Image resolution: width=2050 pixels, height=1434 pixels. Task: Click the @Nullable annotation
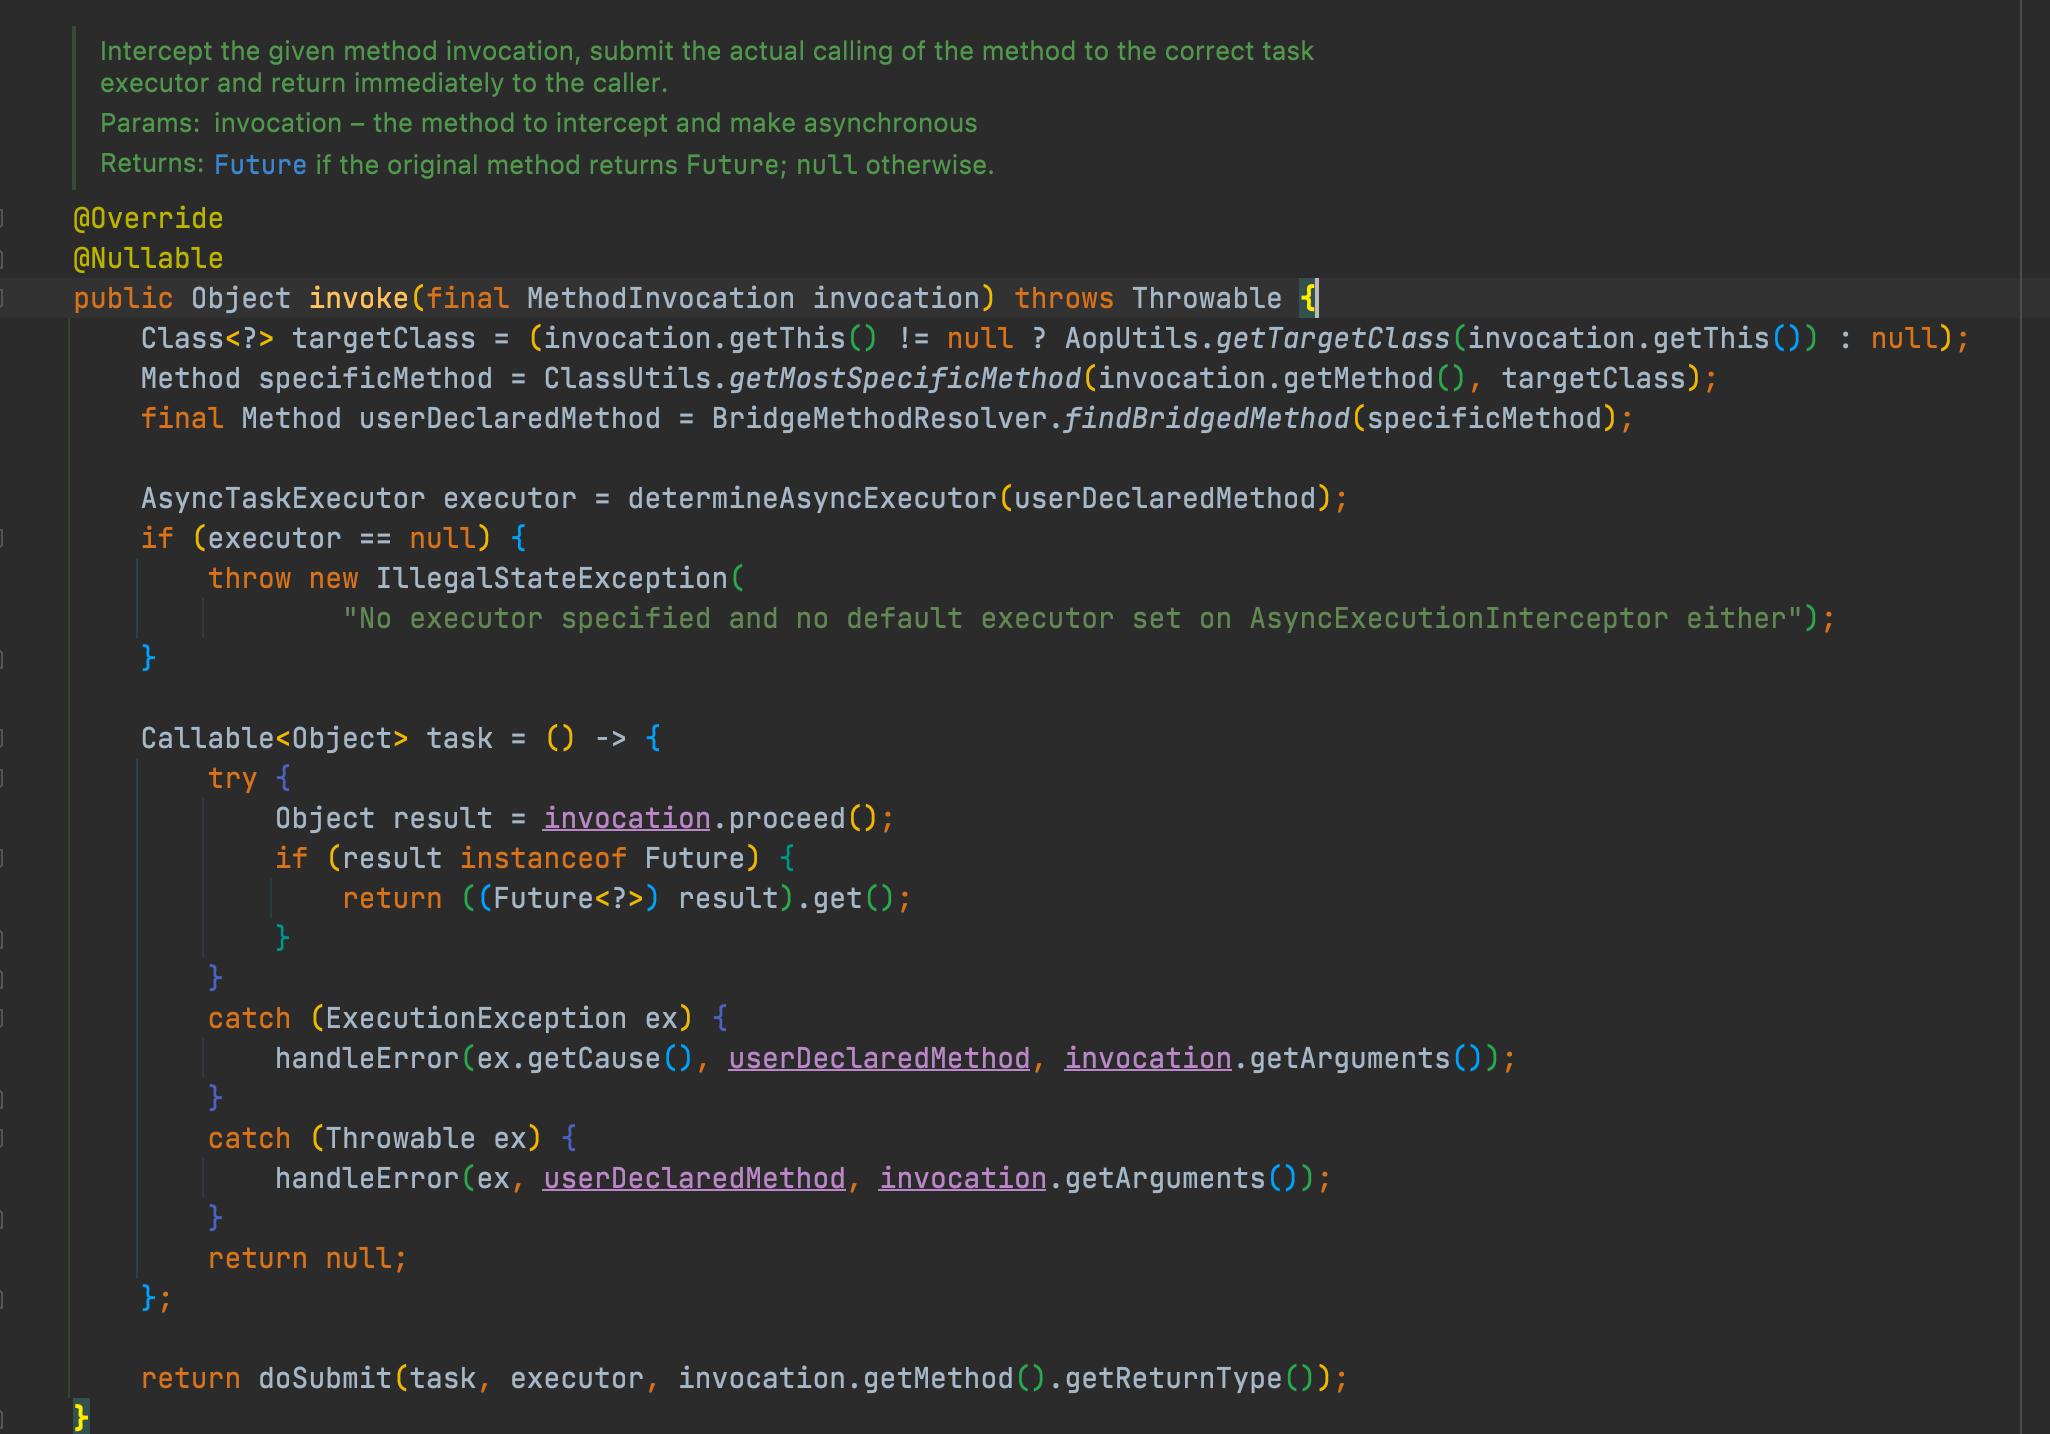pos(148,258)
